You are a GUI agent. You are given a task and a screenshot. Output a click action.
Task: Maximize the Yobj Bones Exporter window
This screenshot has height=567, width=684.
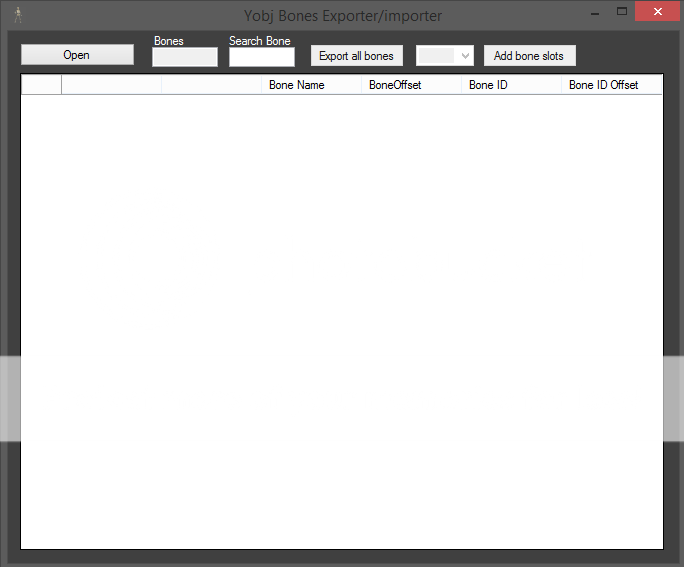tap(621, 12)
